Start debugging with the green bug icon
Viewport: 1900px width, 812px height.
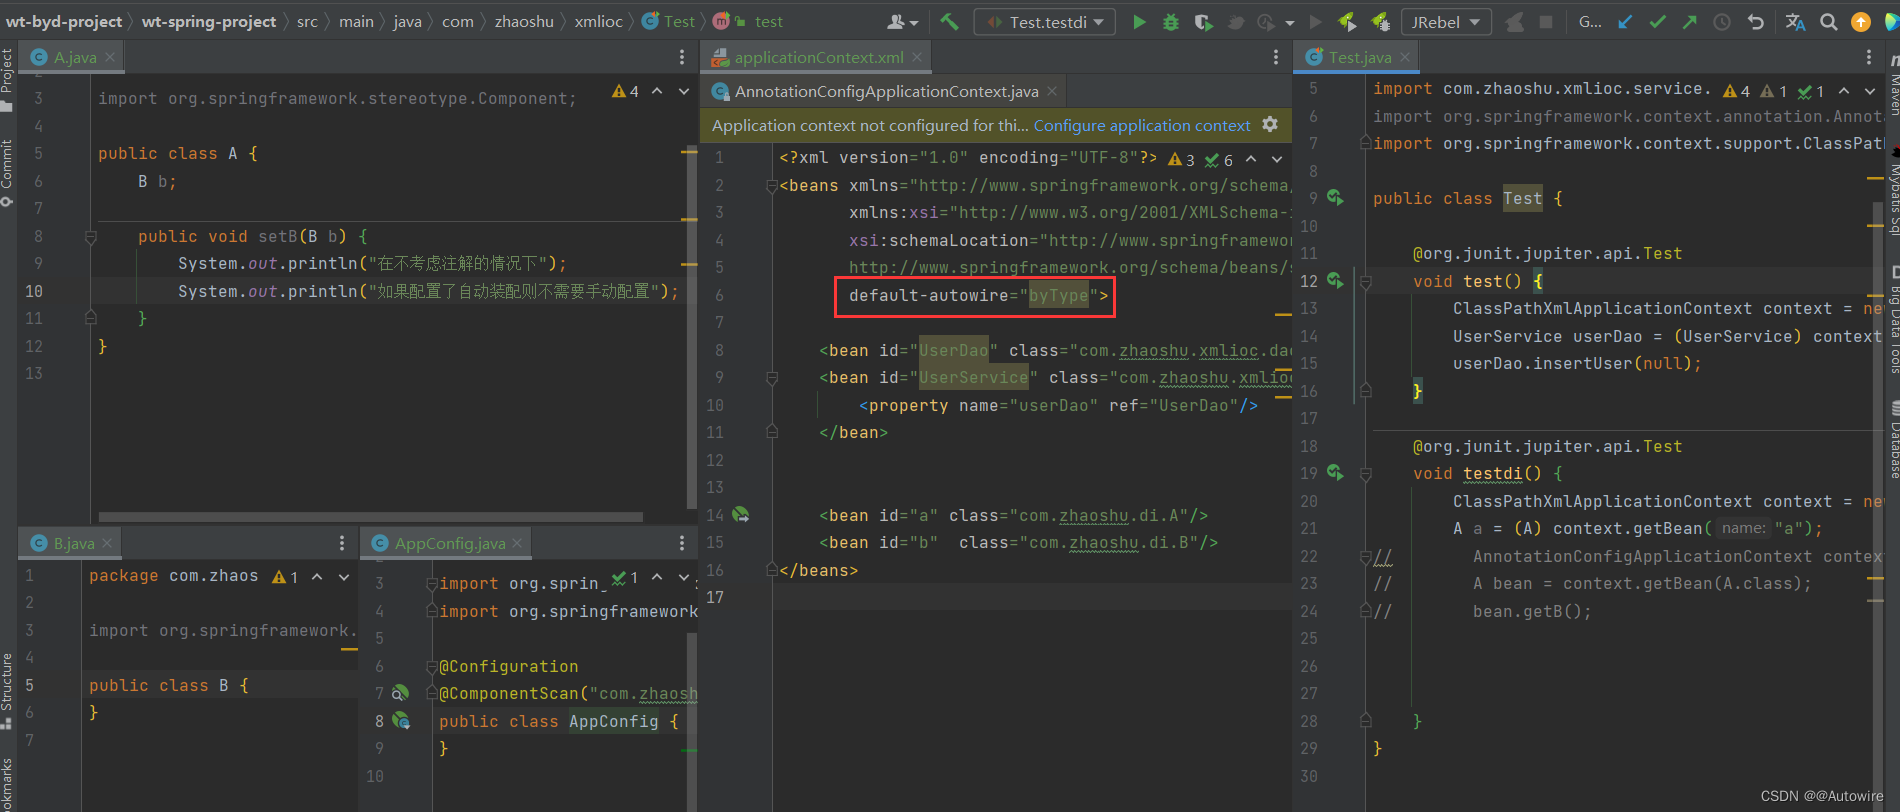click(x=1171, y=22)
